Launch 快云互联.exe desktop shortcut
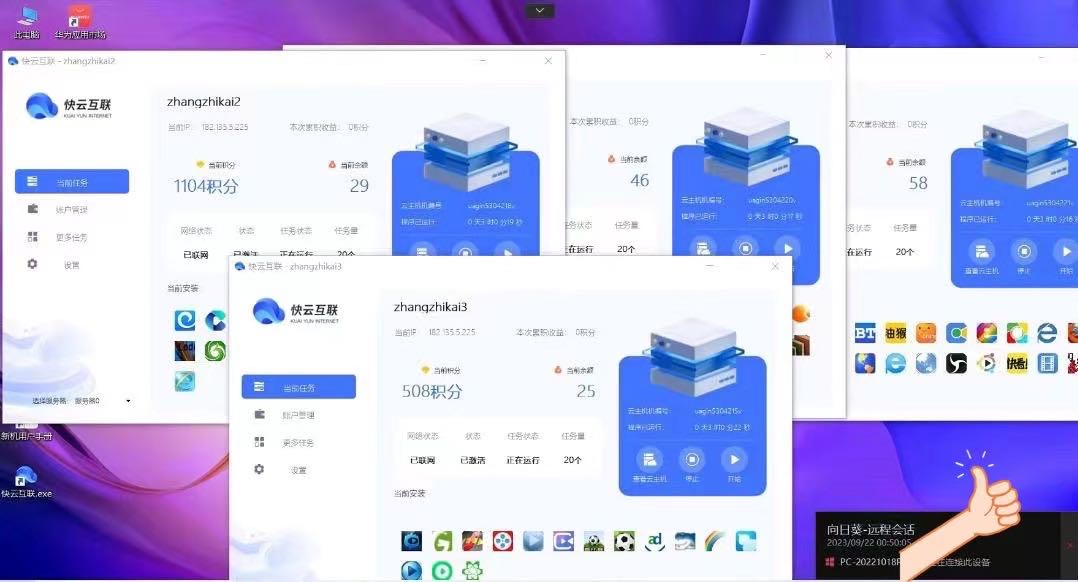The height and width of the screenshot is (582, 1078). coord(26,482)
